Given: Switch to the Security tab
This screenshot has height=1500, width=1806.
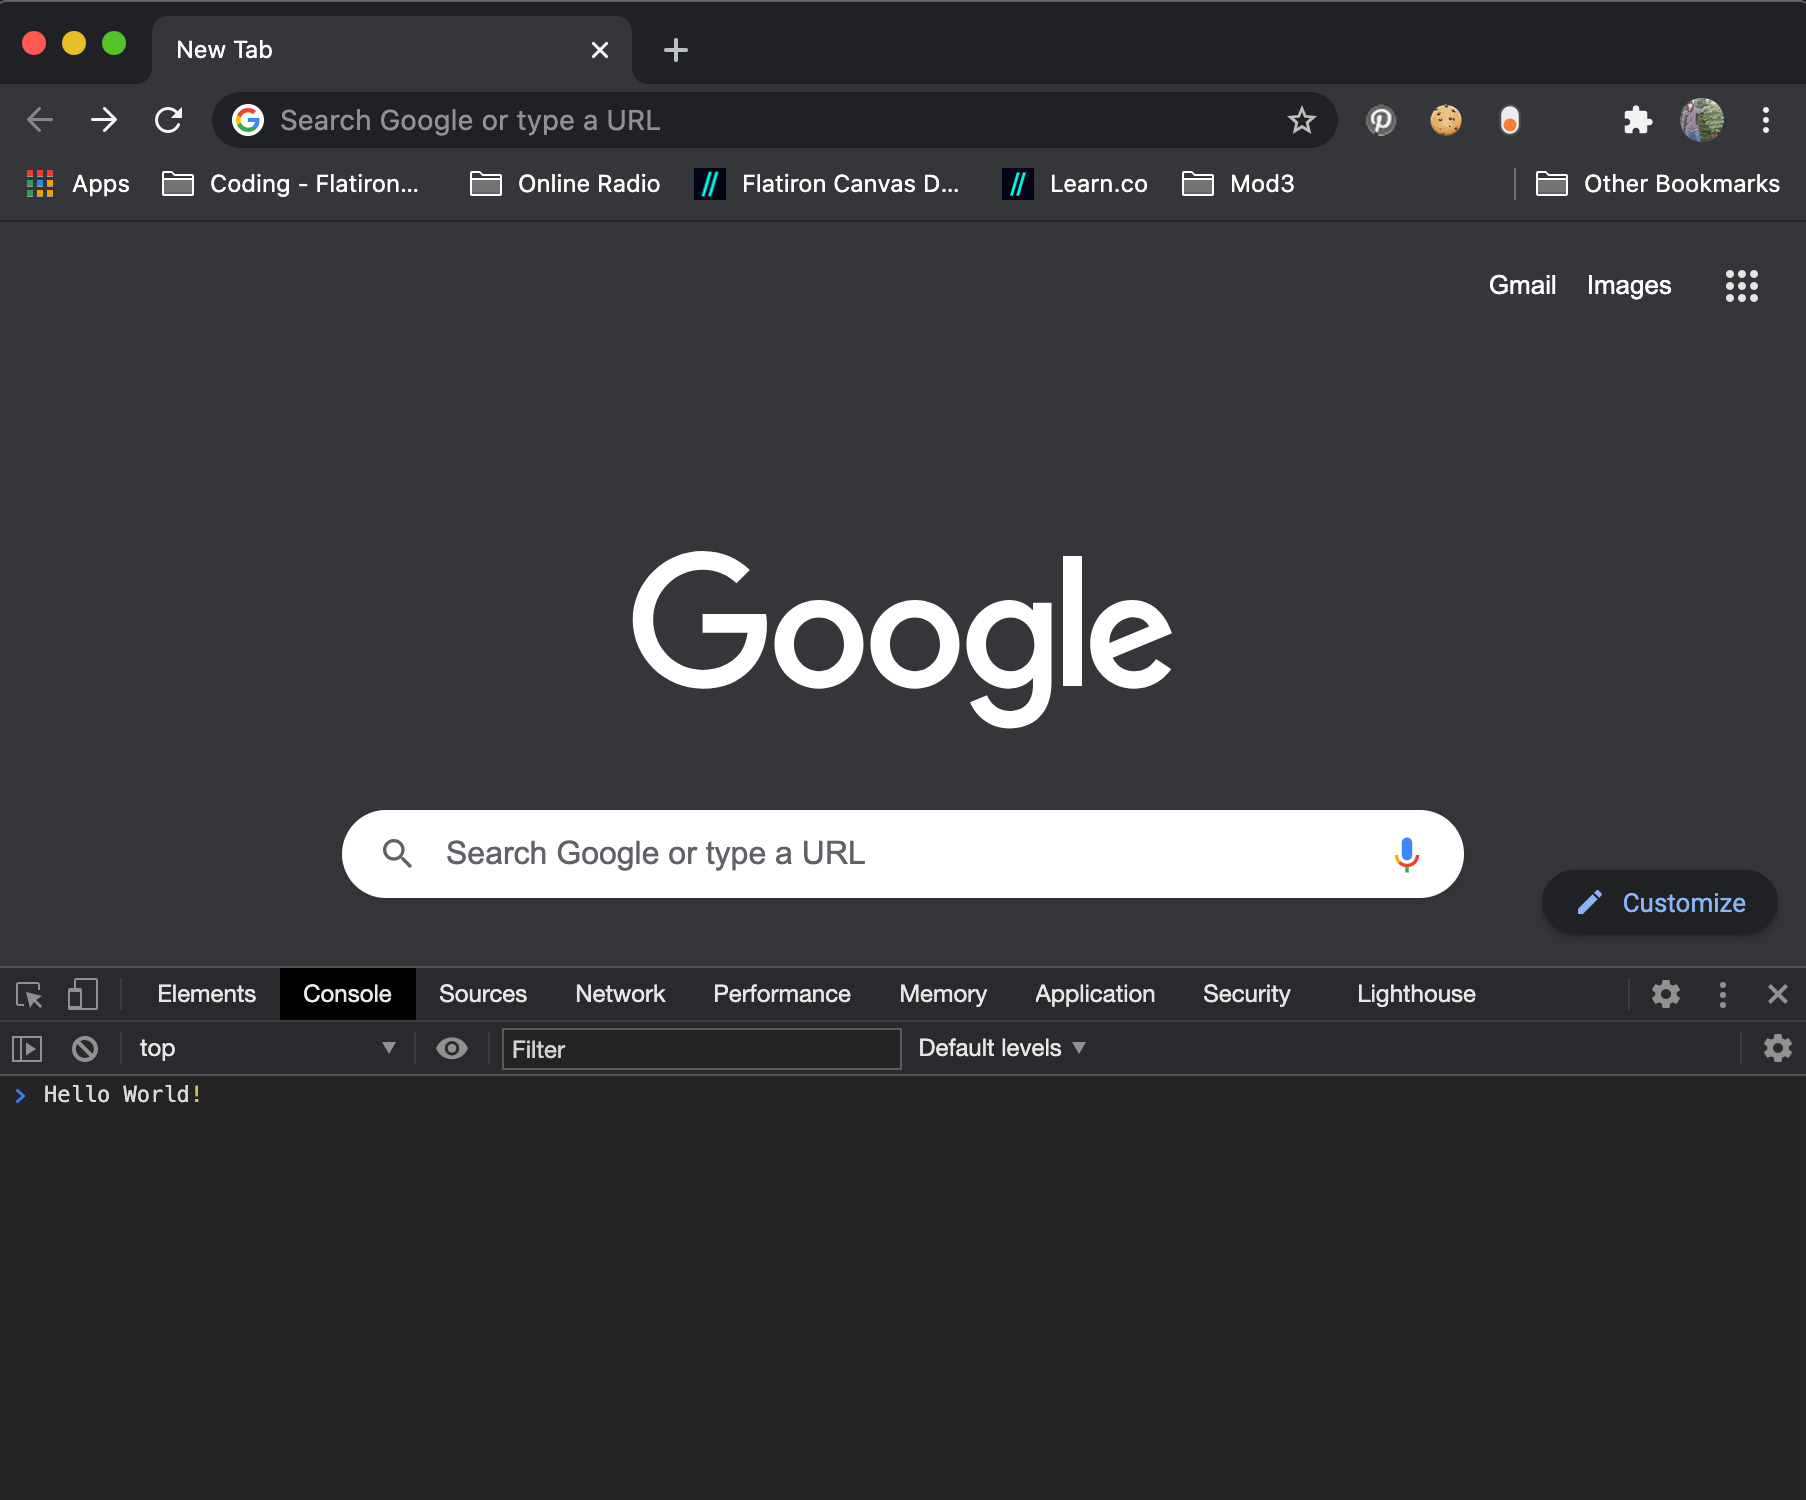Looking at the screenshot, I should 1247,994.
